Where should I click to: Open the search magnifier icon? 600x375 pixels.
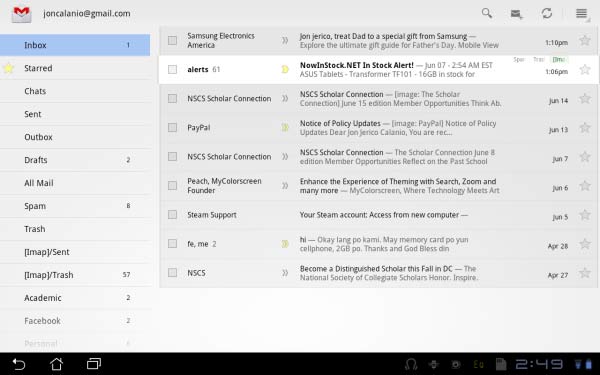coord(487,13)
